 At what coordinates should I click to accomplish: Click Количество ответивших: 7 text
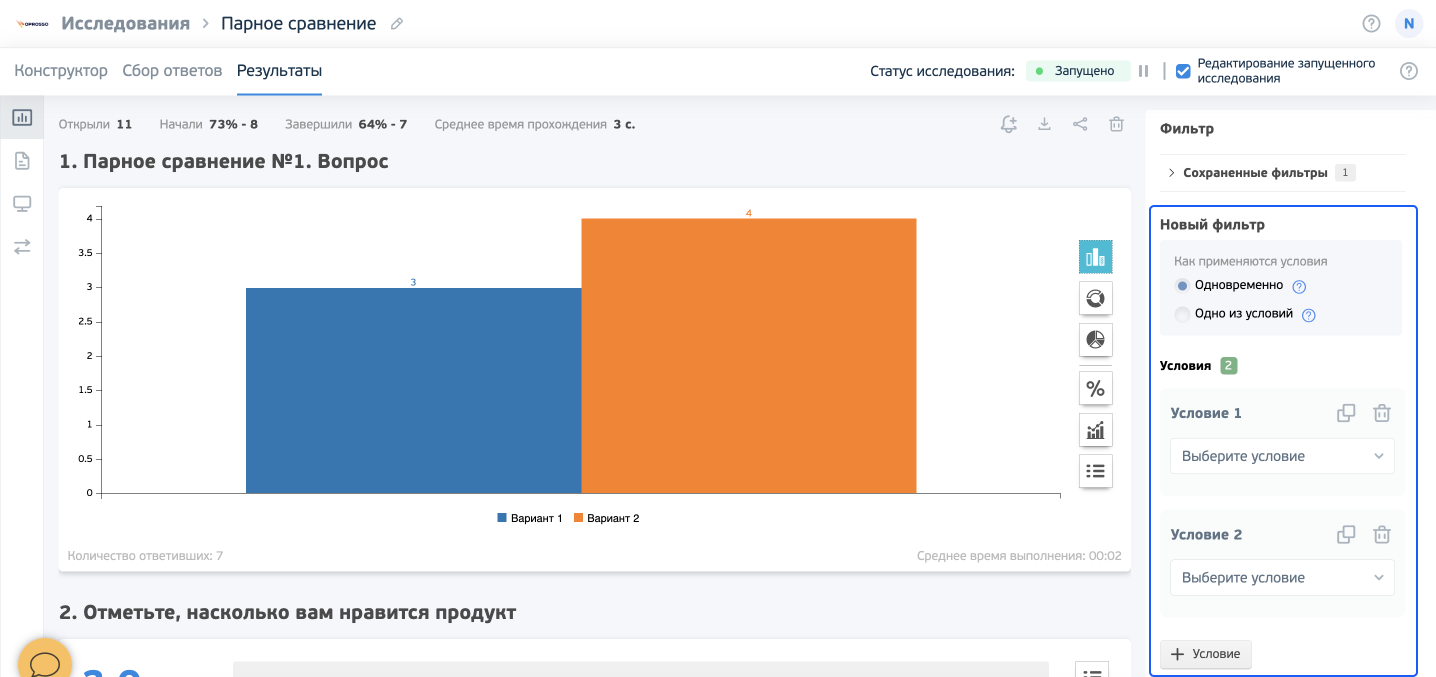pos(145,556)
